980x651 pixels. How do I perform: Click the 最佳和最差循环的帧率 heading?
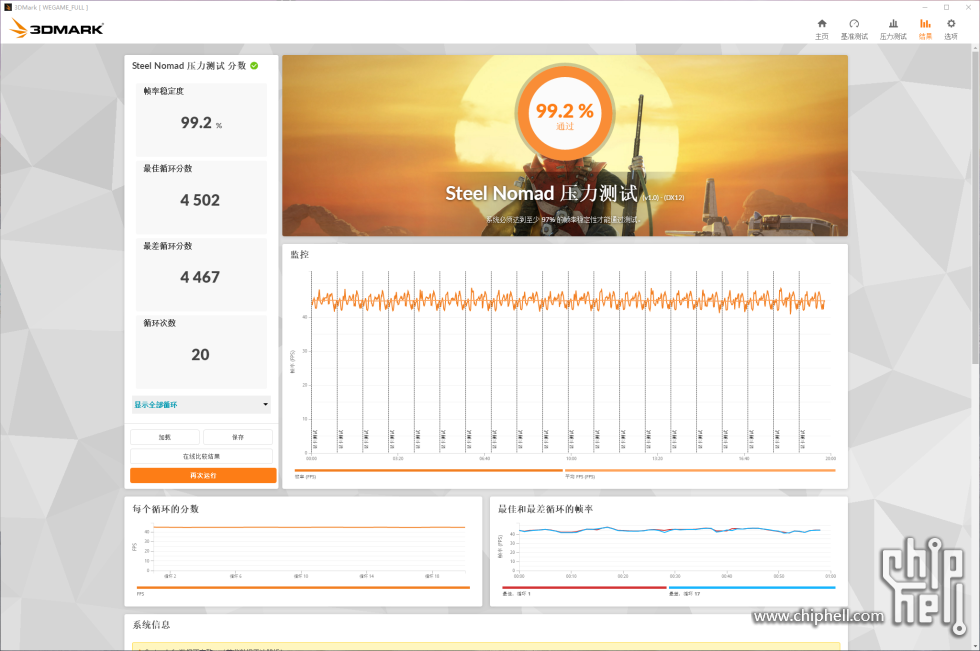[546, 509]
